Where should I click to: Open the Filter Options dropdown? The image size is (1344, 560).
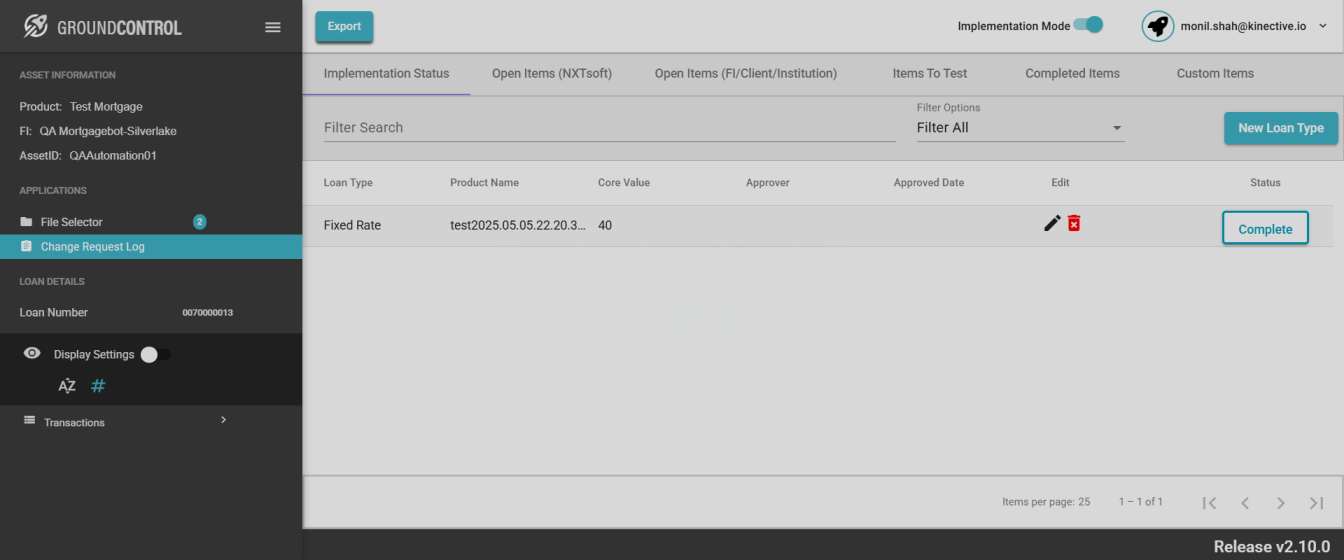pyautogui.click(x=1020, y=128)
